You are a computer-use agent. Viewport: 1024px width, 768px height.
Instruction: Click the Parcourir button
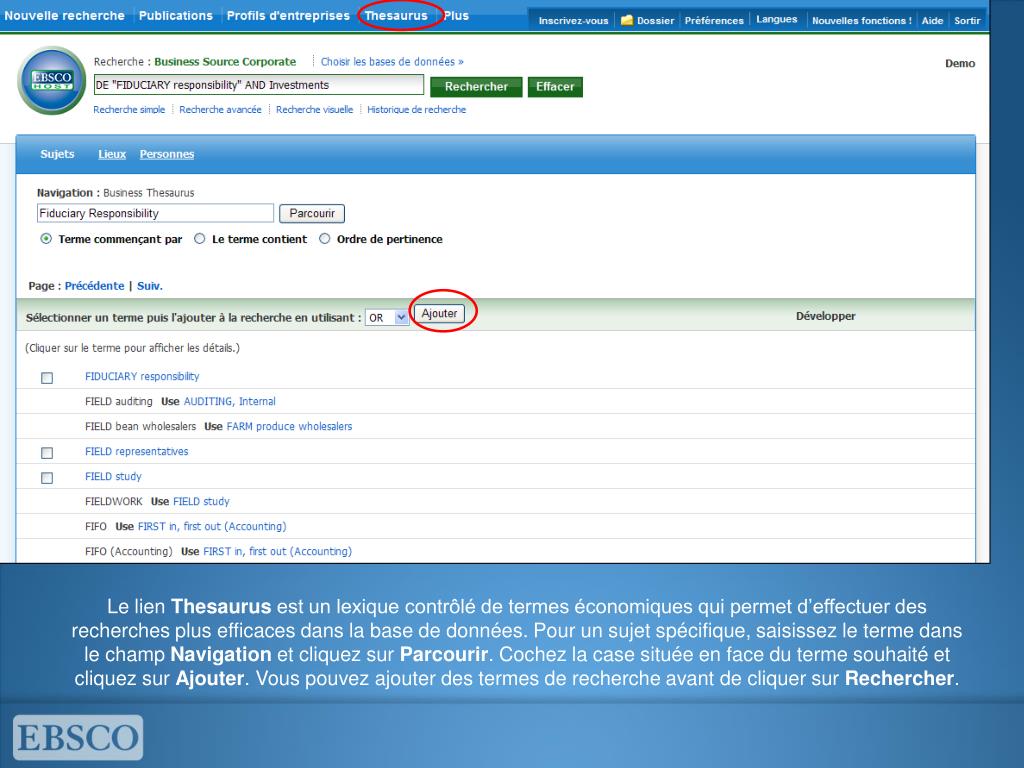312,214
